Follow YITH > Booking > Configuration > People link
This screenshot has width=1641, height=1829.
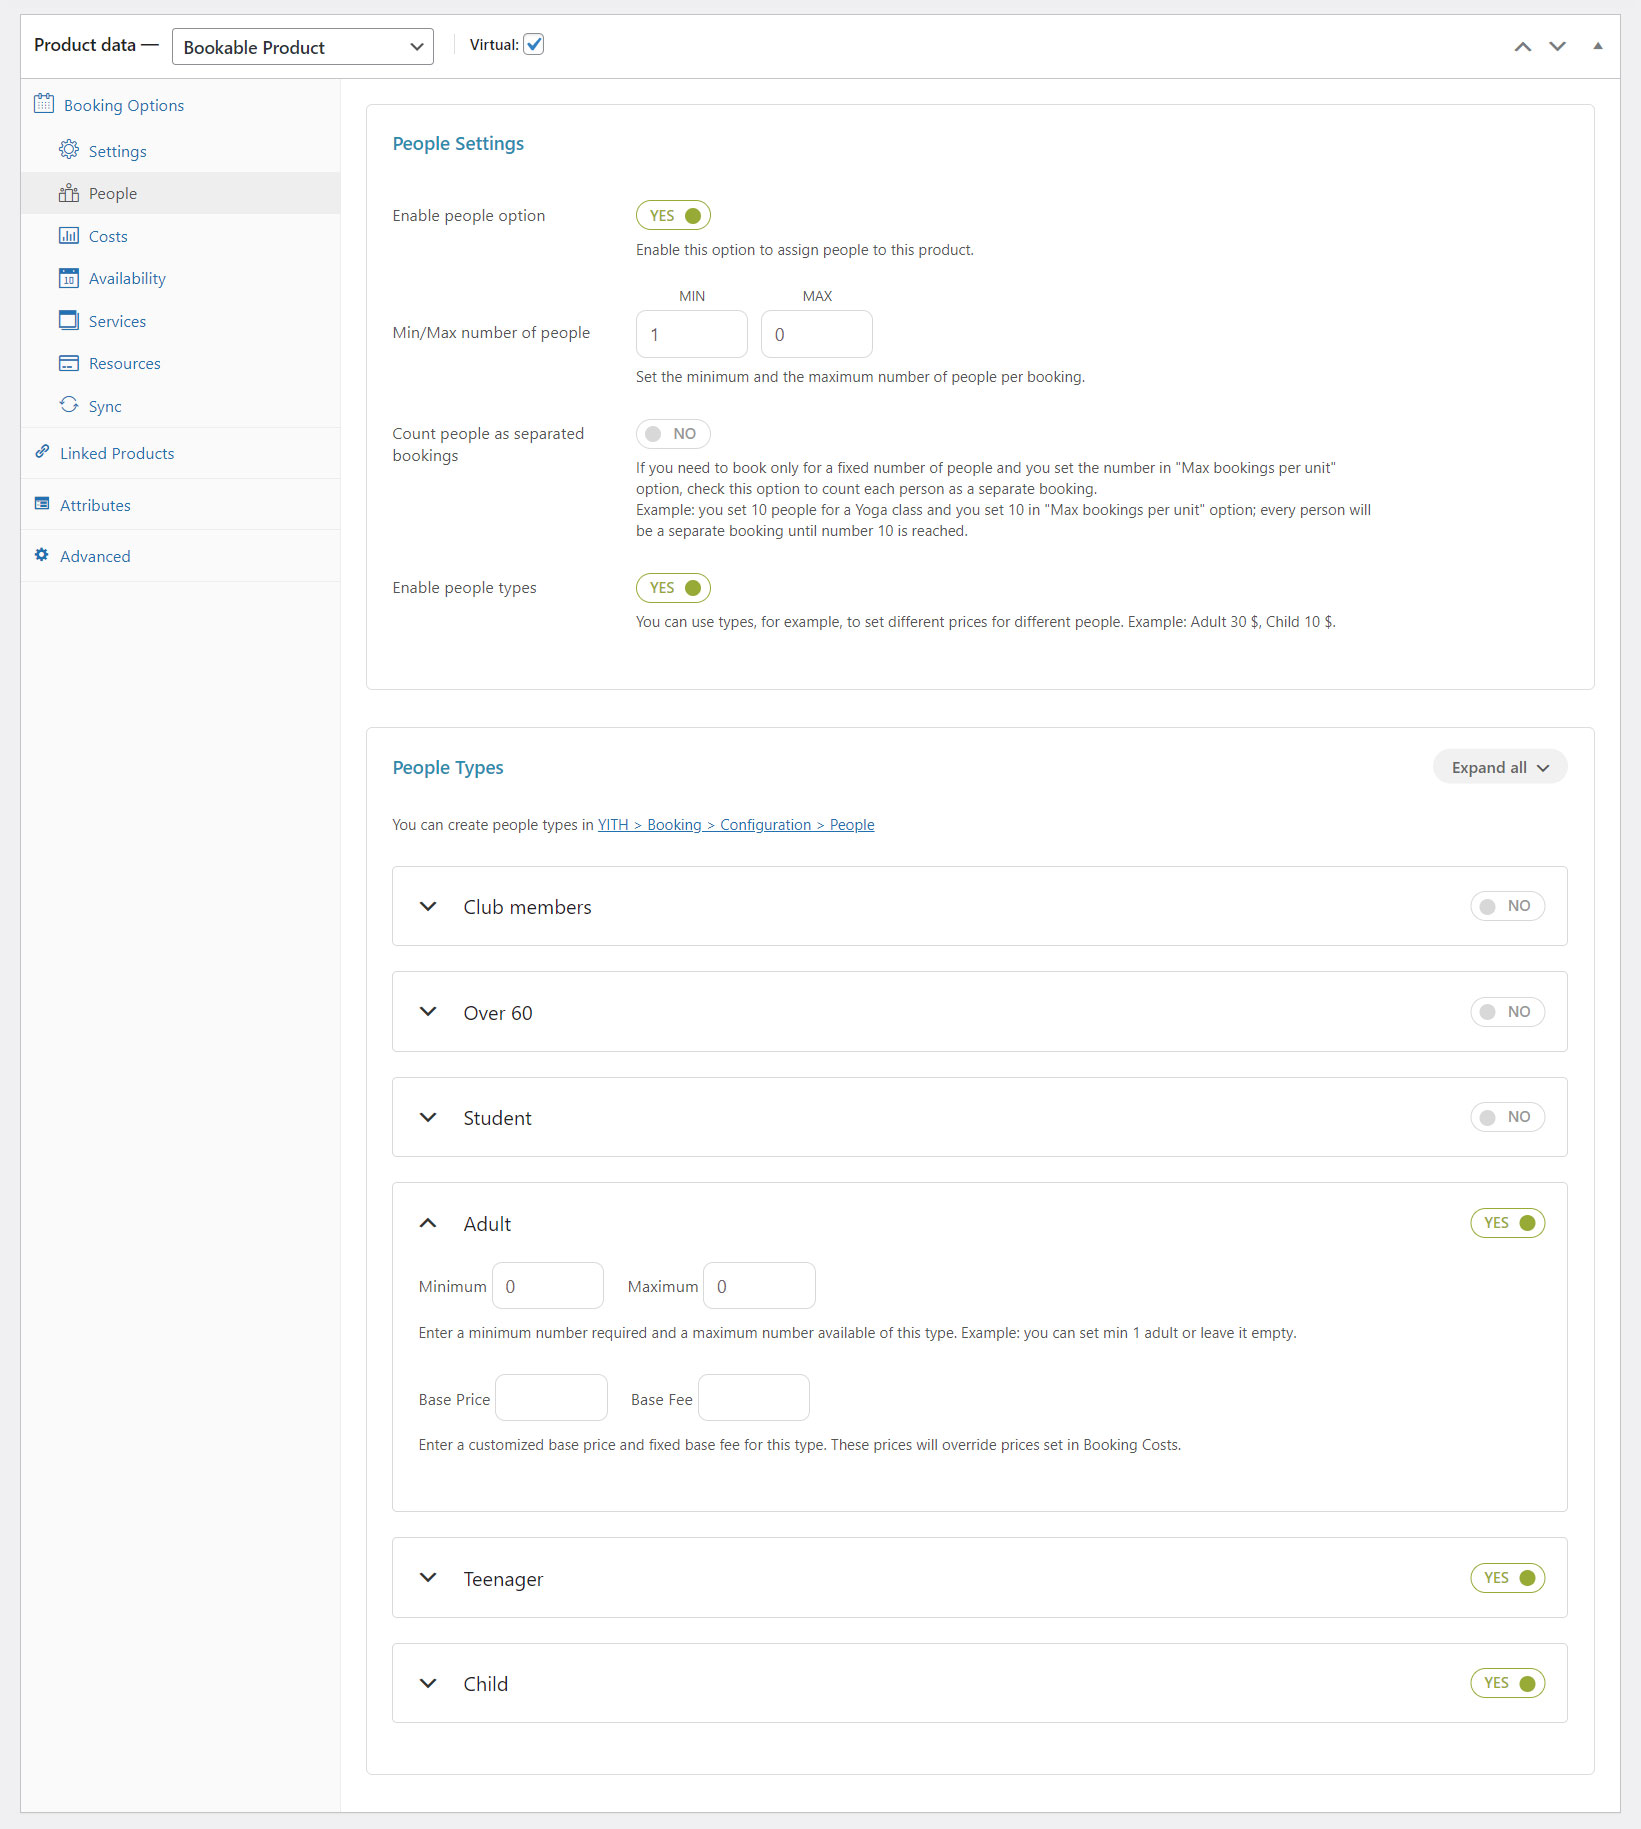[736, 825]
